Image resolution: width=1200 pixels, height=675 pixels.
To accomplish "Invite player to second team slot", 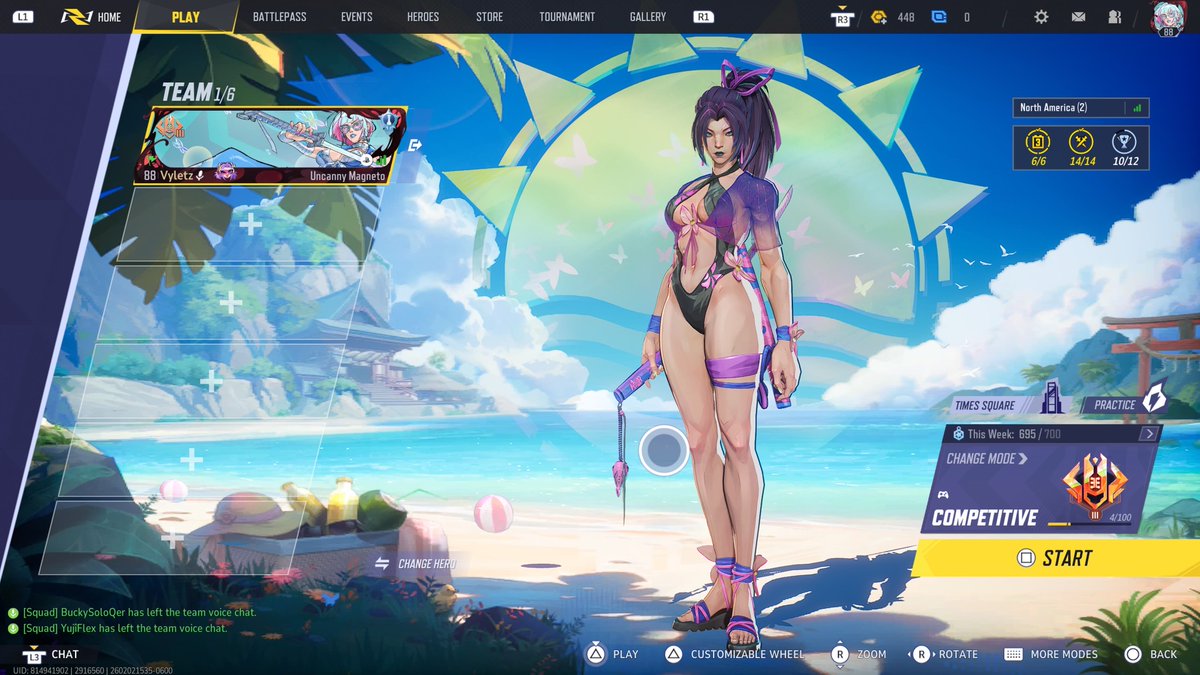I will click(250, 224).
